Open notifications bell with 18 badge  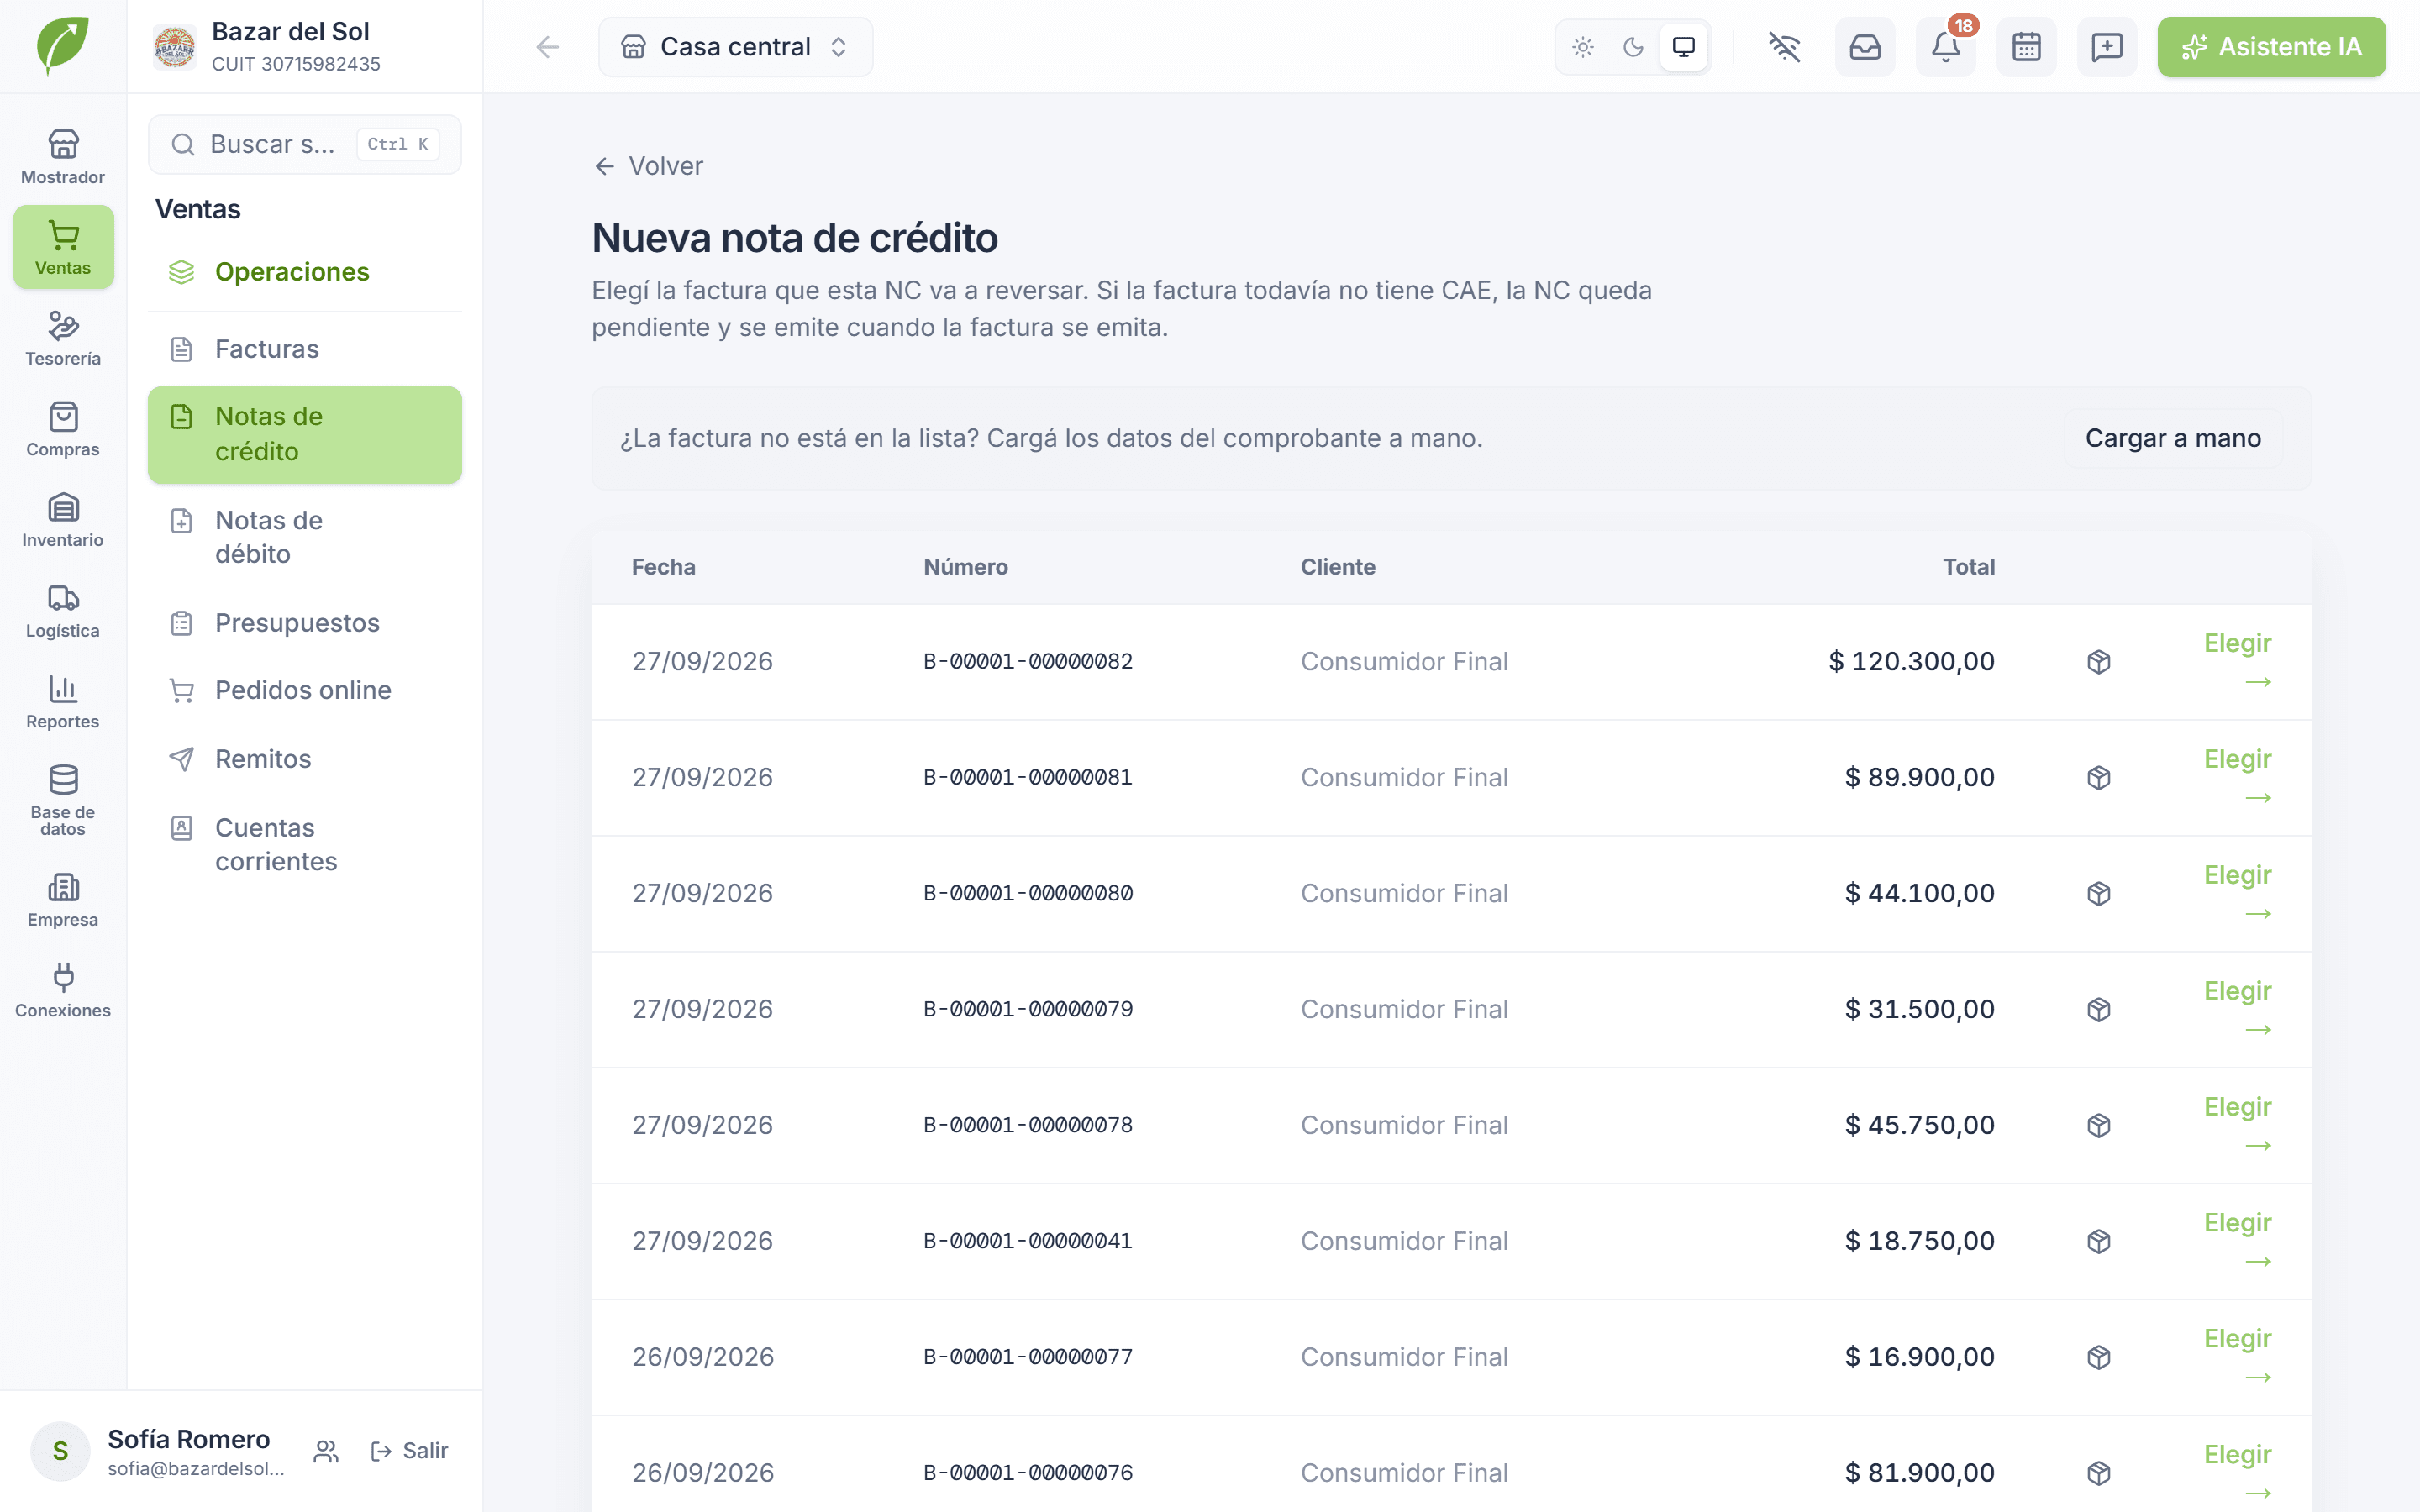coord(1946,47)
